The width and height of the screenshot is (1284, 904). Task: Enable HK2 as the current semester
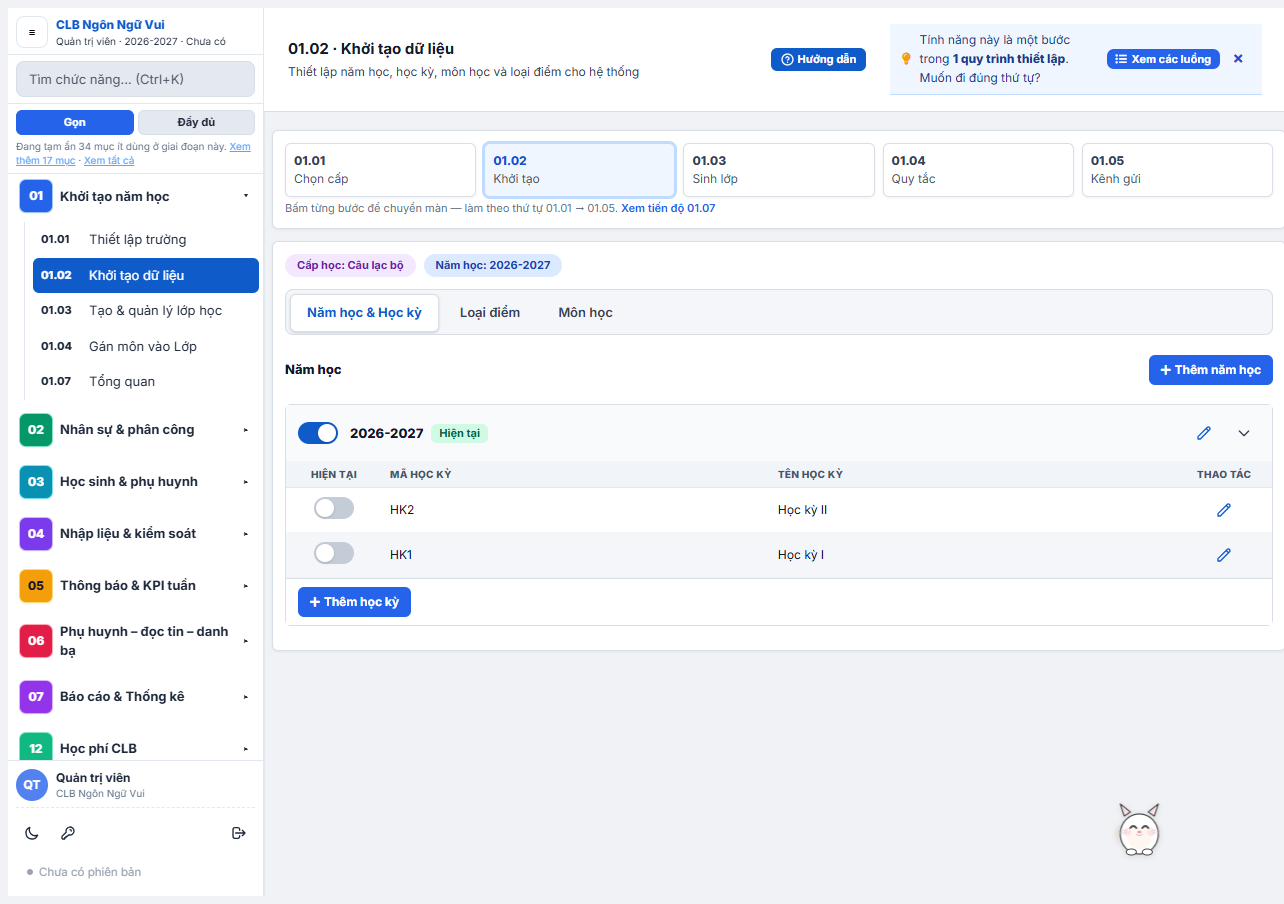pos(334,509)
